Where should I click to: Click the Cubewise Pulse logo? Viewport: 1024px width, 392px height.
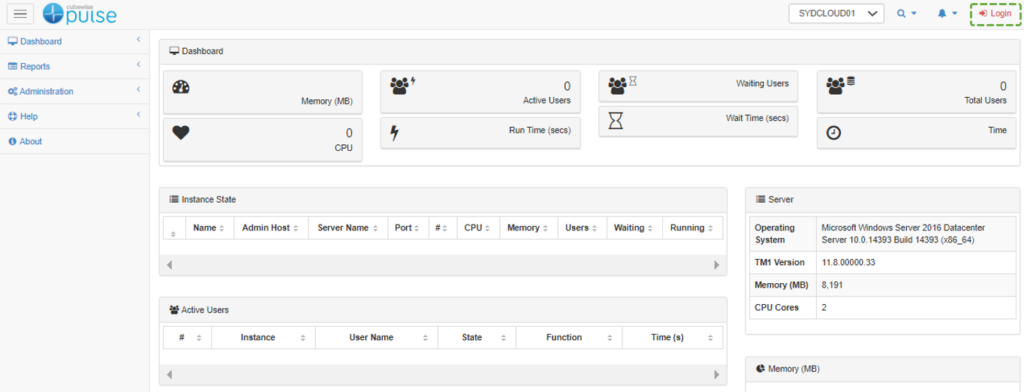pyautogui.click(x=79, y=14)
